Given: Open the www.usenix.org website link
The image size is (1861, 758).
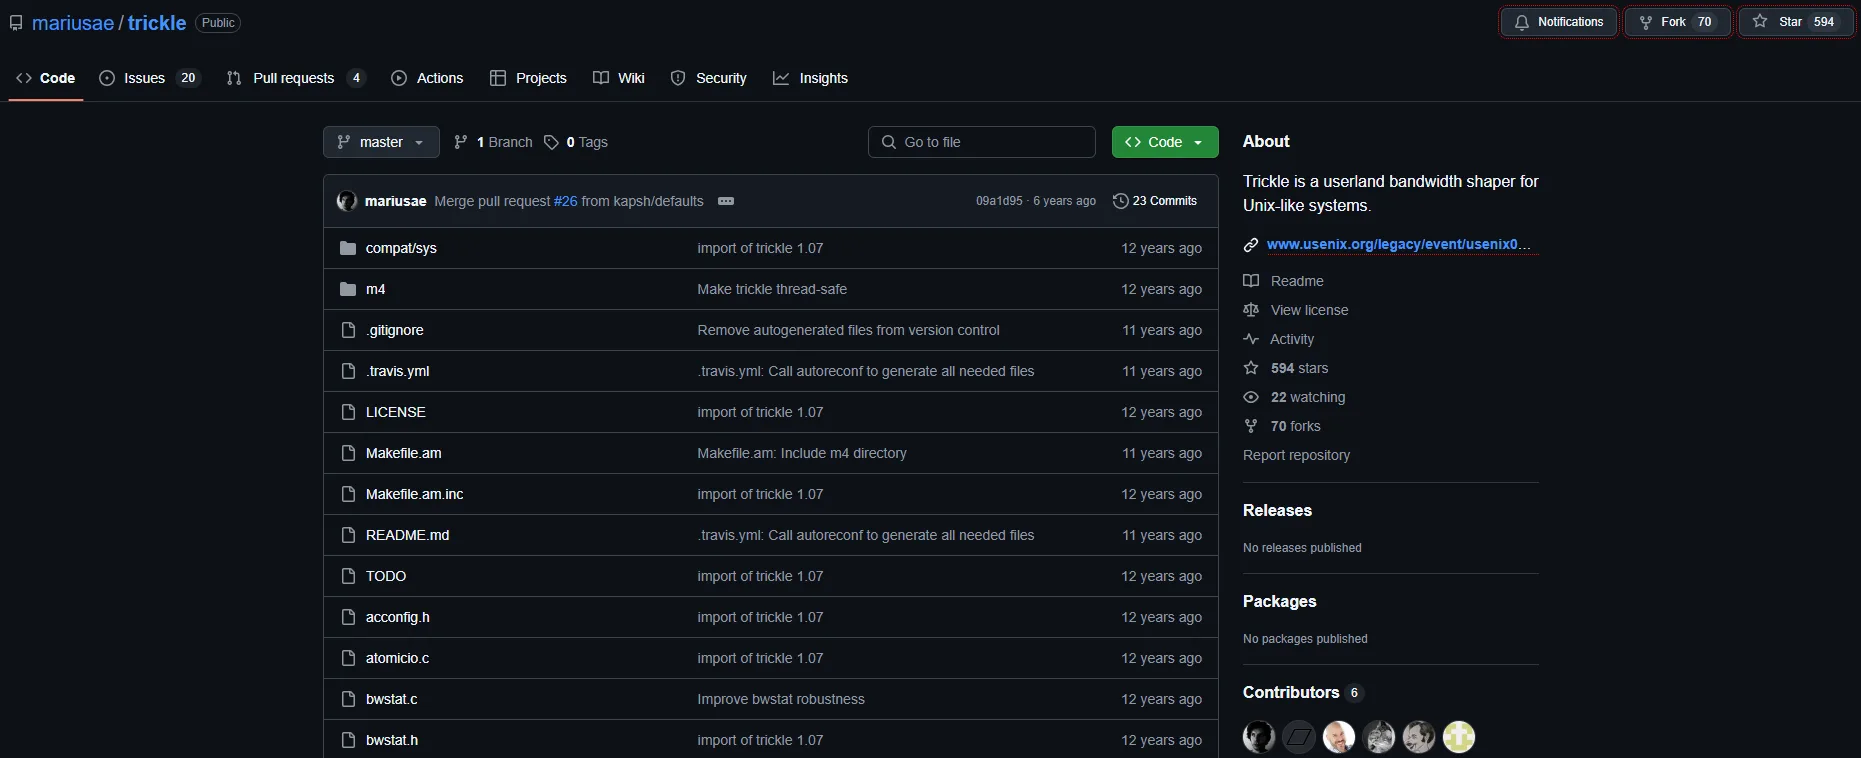Looking at the screenshot, I should point(1398,244).
